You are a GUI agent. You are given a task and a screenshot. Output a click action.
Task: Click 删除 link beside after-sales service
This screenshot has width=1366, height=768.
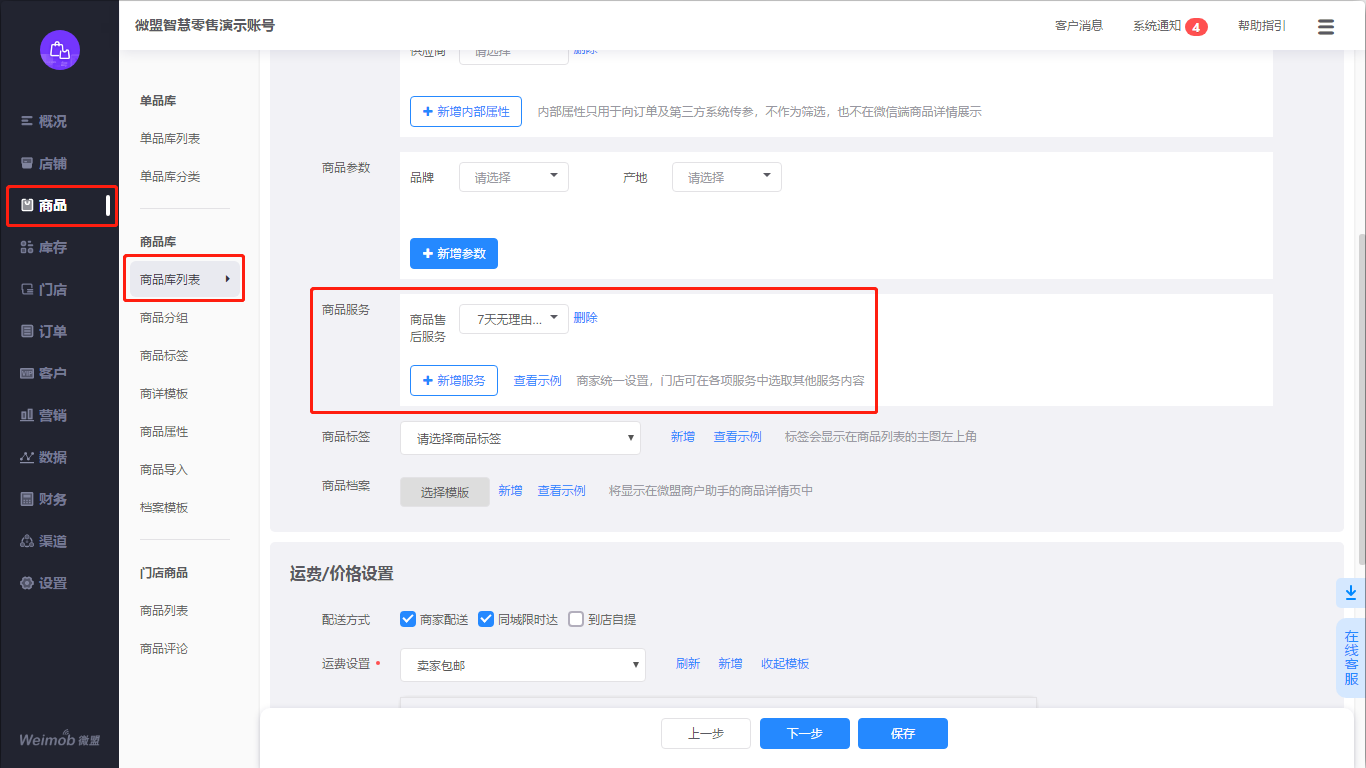586,318
